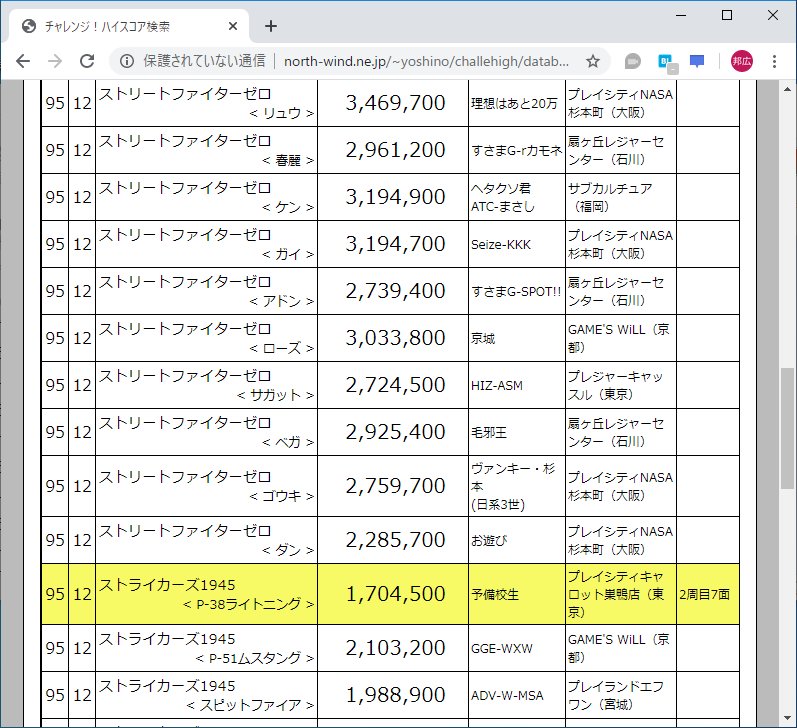This screenshot has width=797, height=728.
Task: Click score 2,759,700 for ゴウキ
Action: 395,486
